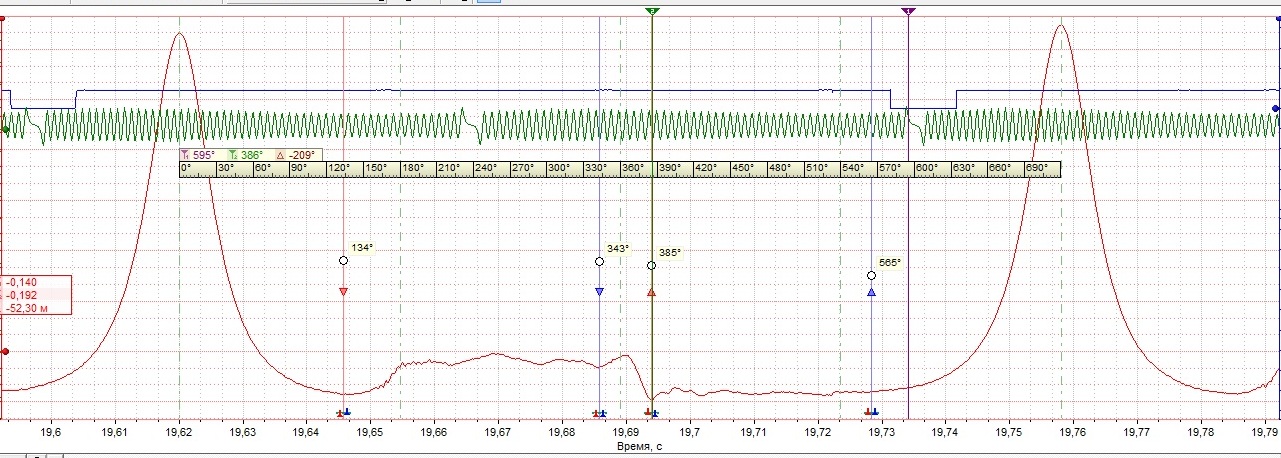Image resolution: width=1281 pixels, height=458 pixels.
Task: Click the 19,79 tick label on the time axis
Action: 1264,433
